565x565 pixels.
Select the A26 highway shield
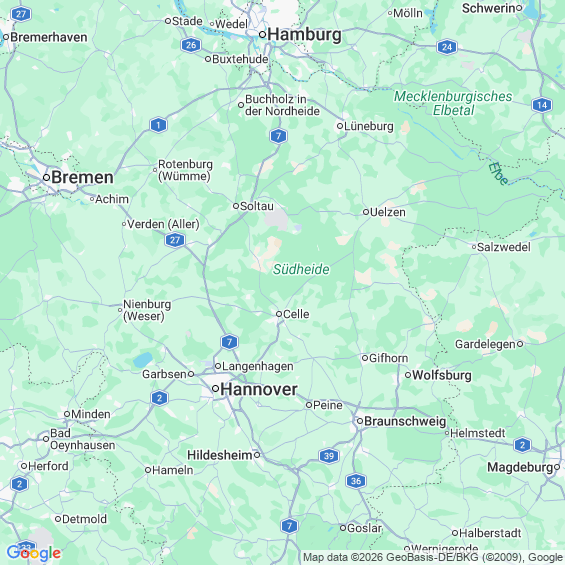pos(191,45)
